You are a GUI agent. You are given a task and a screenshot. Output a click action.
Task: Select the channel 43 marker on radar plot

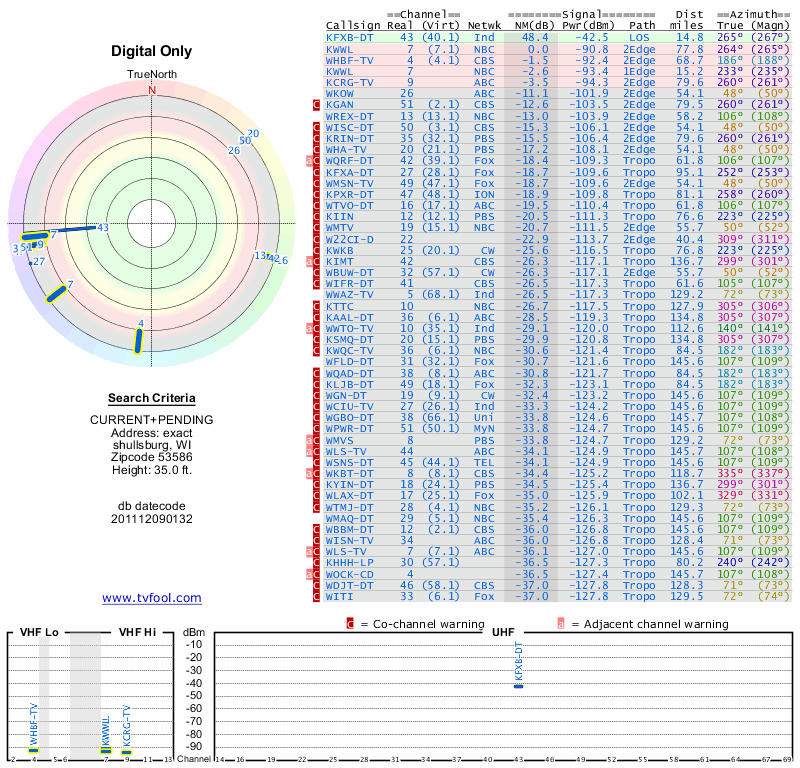point(102,228)
